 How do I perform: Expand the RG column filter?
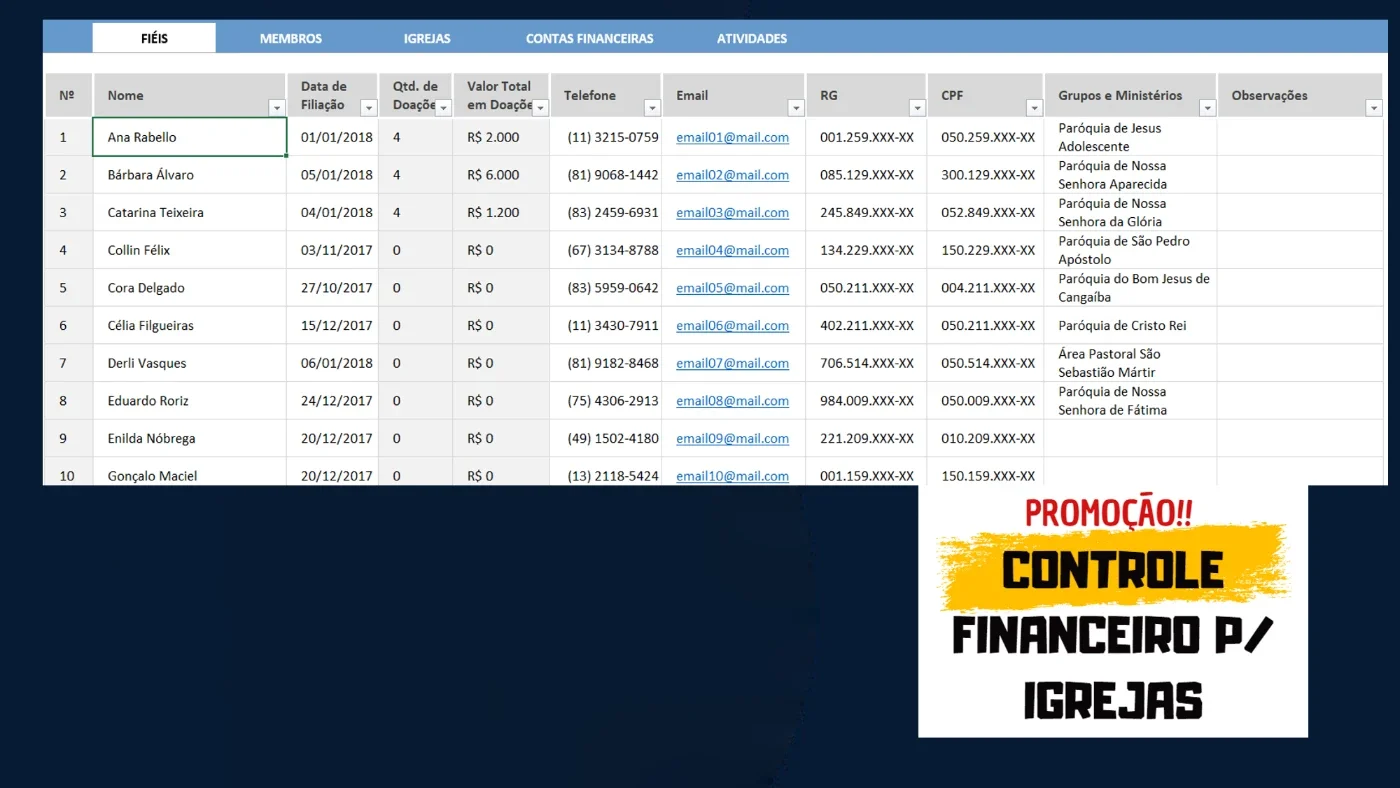click(x=917, y=108)
